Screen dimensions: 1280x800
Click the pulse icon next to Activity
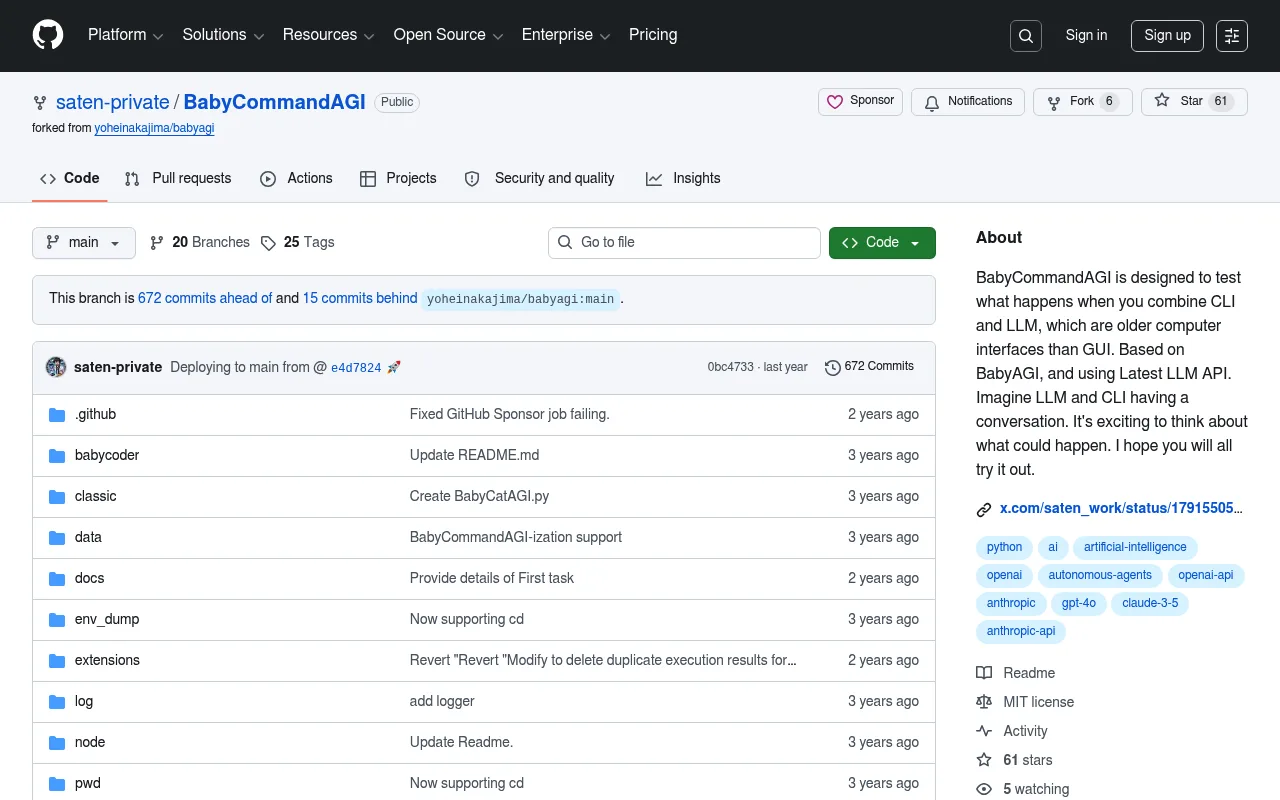(x=984, y=731)
